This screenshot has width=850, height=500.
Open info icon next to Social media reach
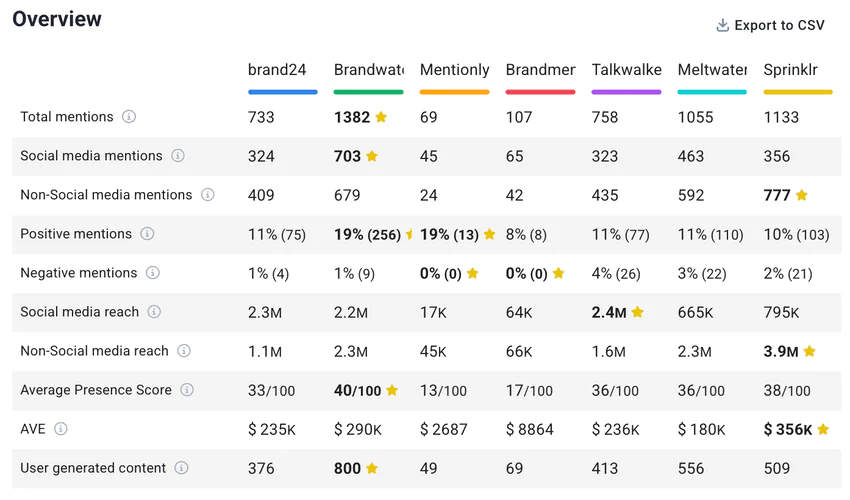154,312
